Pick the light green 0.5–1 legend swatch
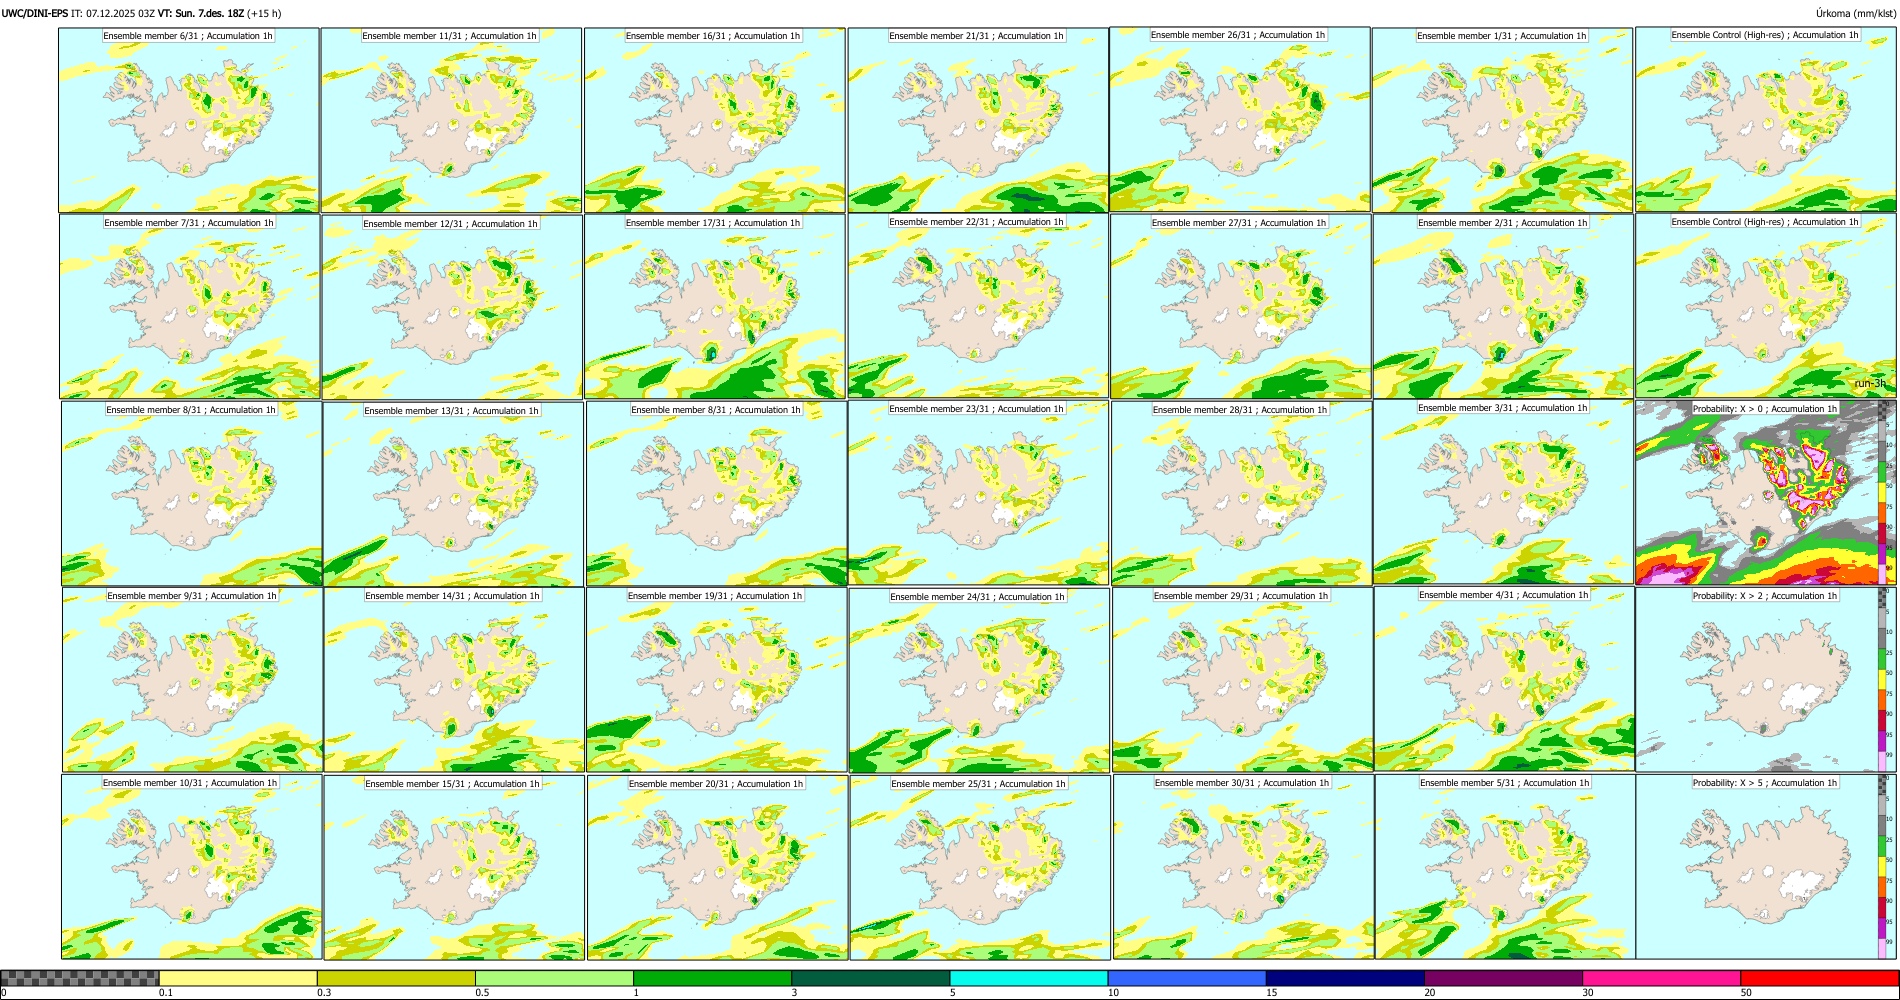This screenshot has height=1000, width=1900. pyautogui.click(x=554, y=978)
